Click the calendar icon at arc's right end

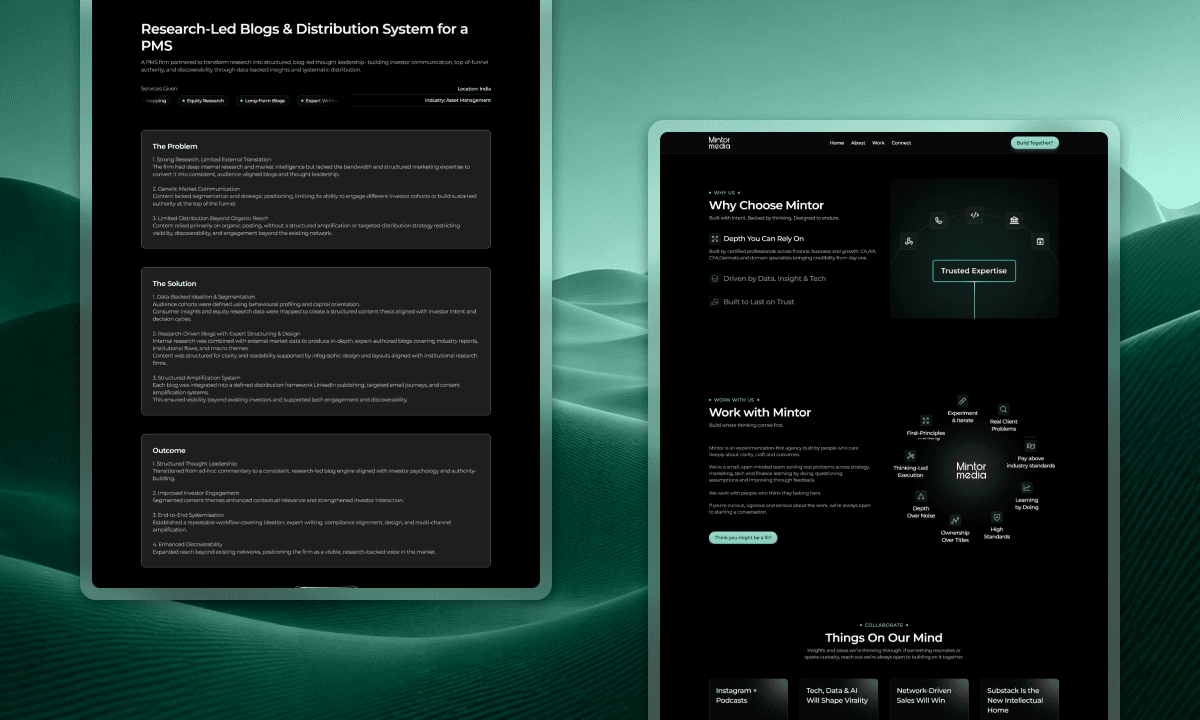click(1040, 241)
